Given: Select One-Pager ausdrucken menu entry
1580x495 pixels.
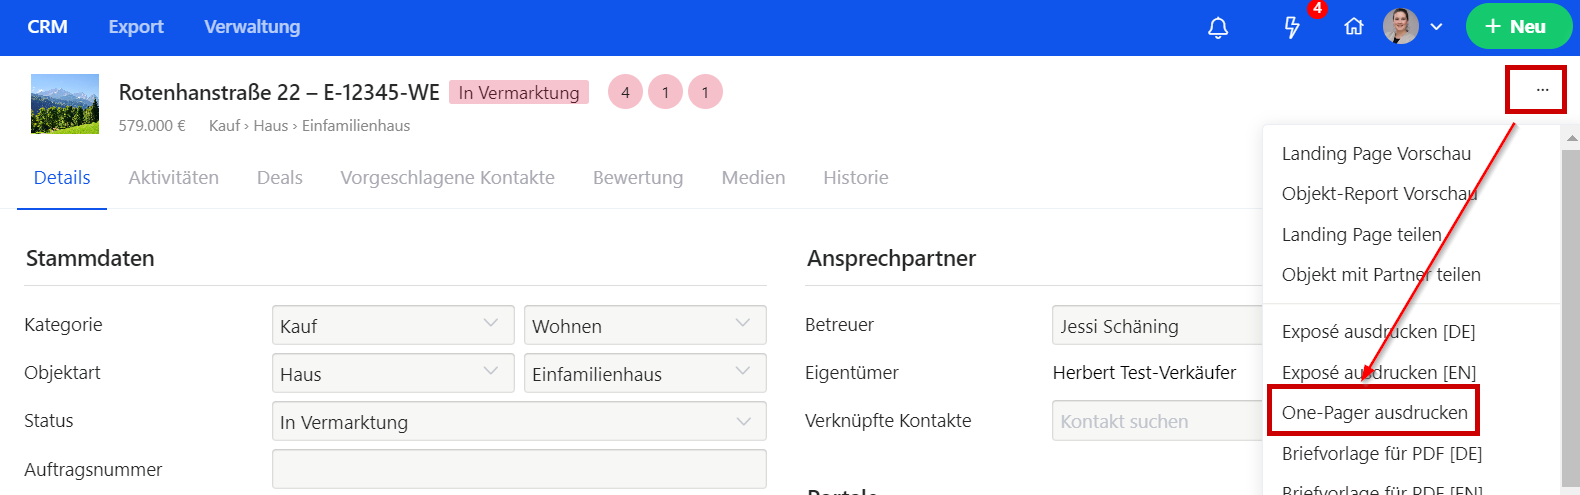Looking at the screenshot, I should point(1374,413).
